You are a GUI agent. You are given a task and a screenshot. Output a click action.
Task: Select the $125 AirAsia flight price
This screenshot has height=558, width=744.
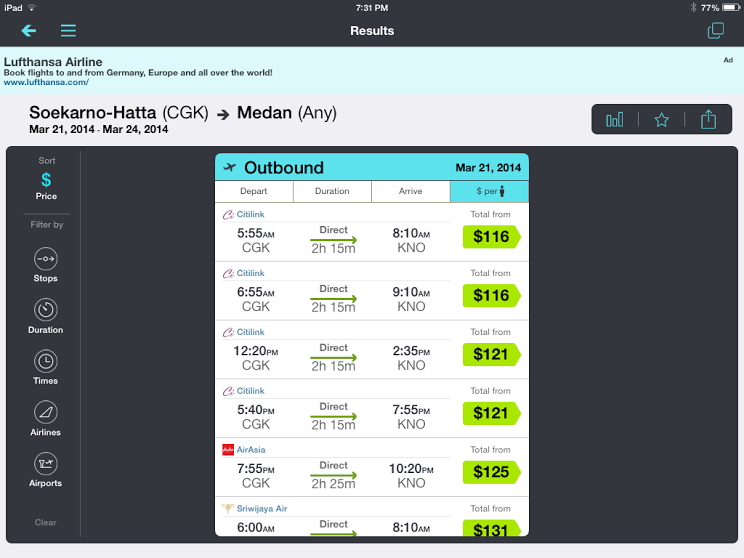pyautogui.click(x=491, y=472)
